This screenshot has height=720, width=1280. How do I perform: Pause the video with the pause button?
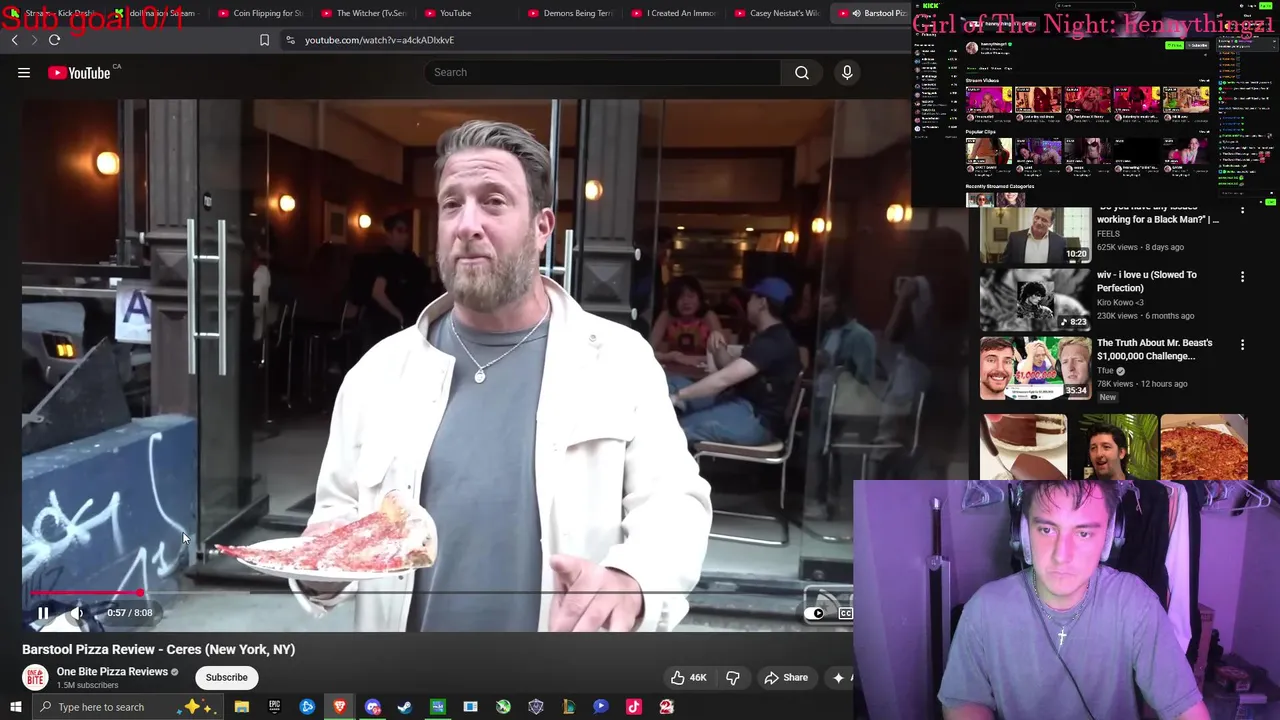point(43,613)
